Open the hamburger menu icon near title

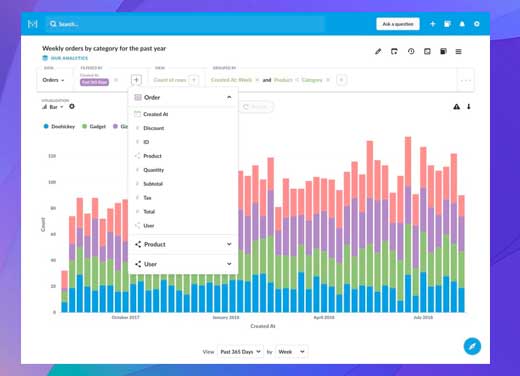(459, 52)
